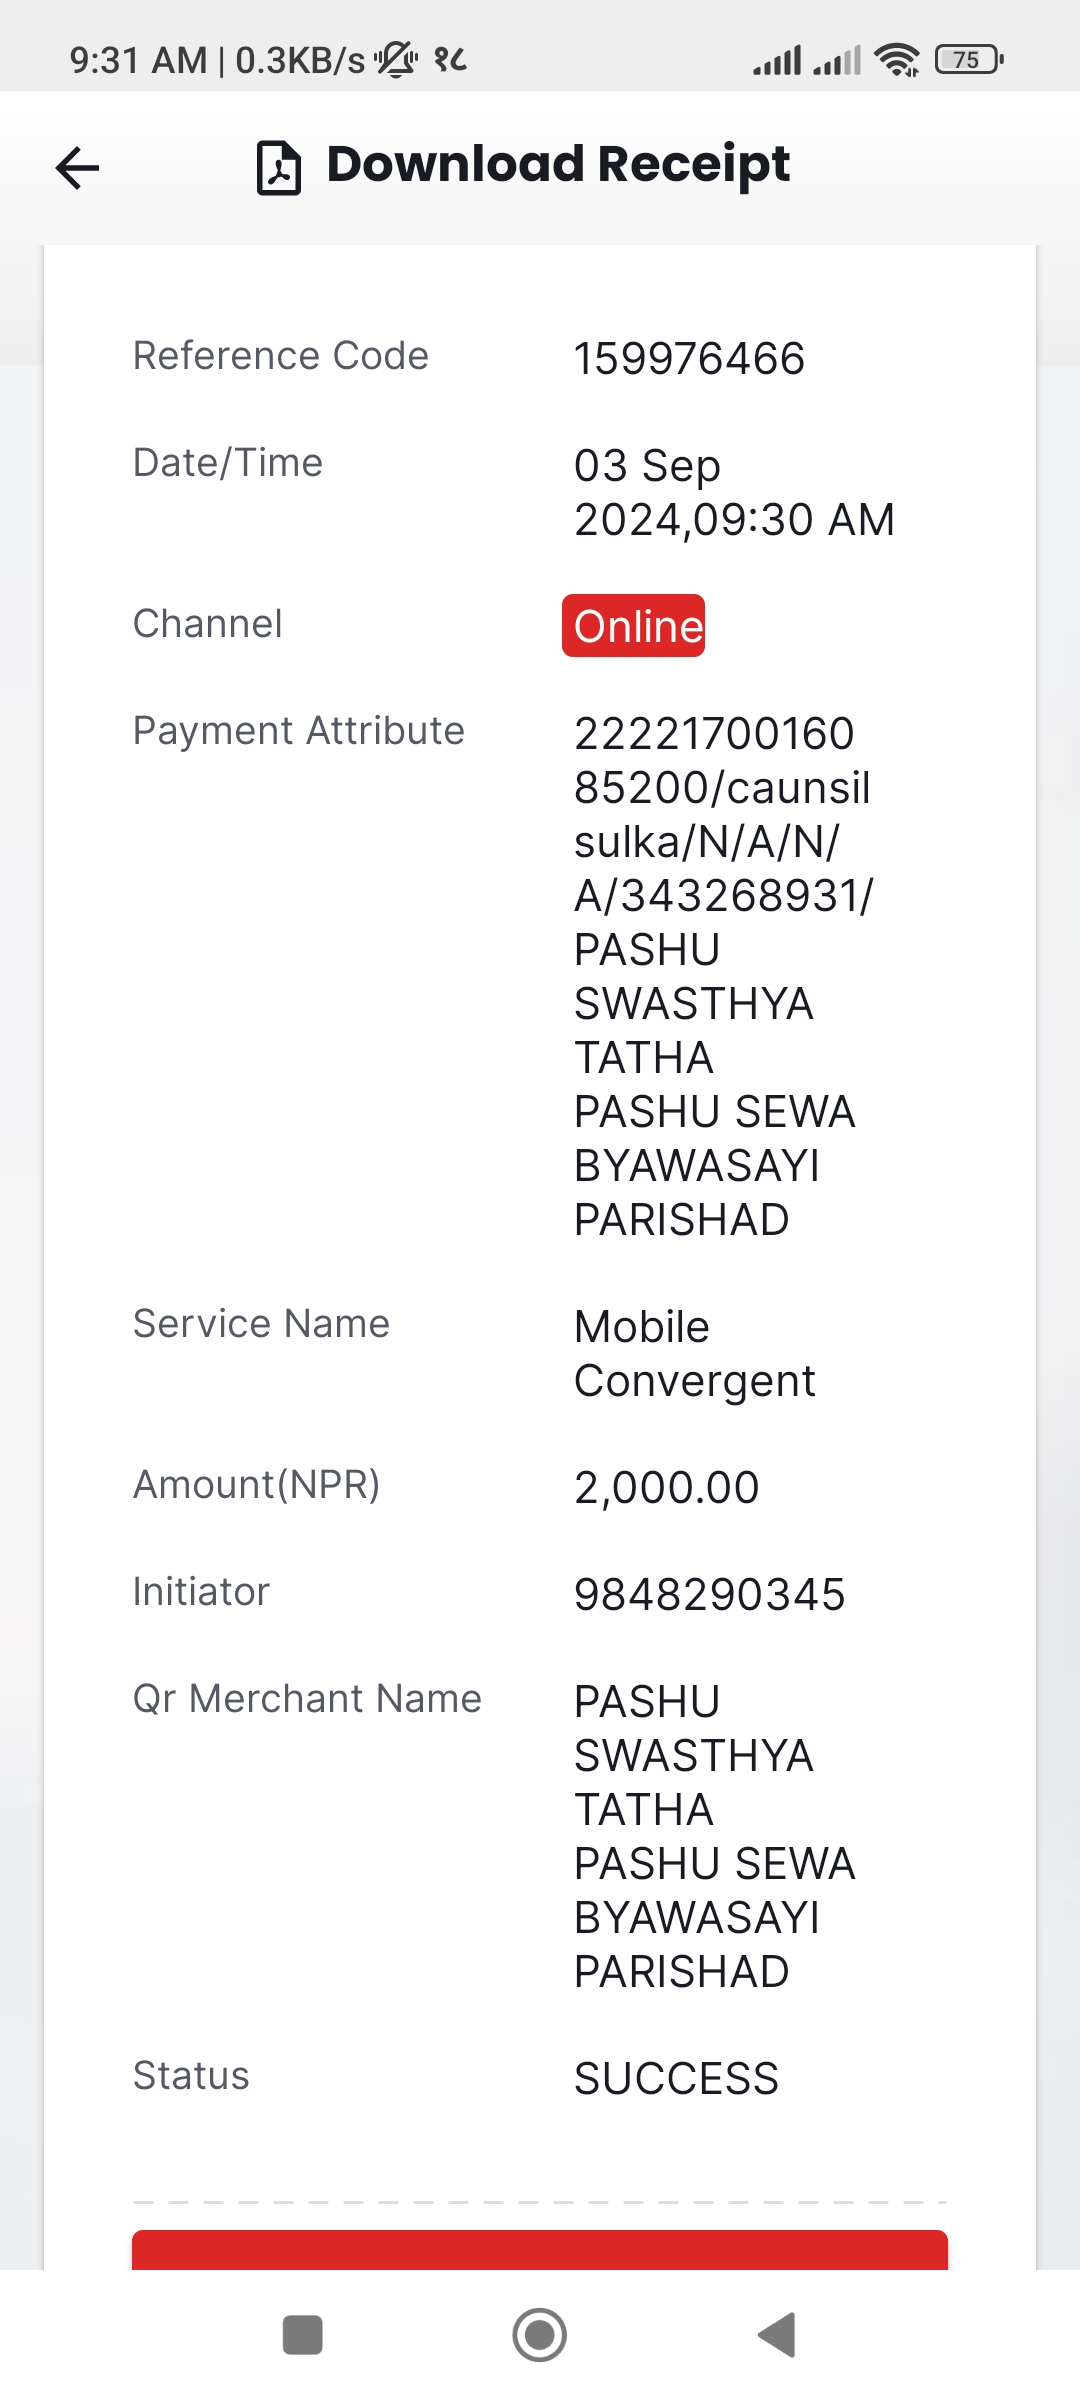Tap the Android recent apps square
The image size is (1080, 2400).
[x=303, y=2335]
